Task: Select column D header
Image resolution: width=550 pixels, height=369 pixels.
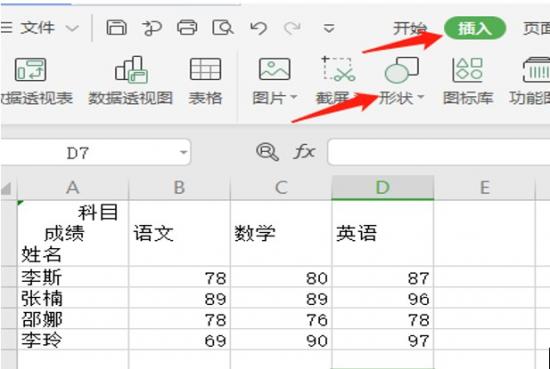Action: [x=383, y=188]
